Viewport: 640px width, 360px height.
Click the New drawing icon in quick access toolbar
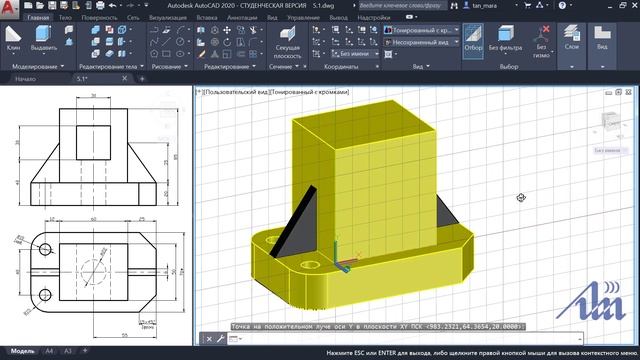(28, 6)
